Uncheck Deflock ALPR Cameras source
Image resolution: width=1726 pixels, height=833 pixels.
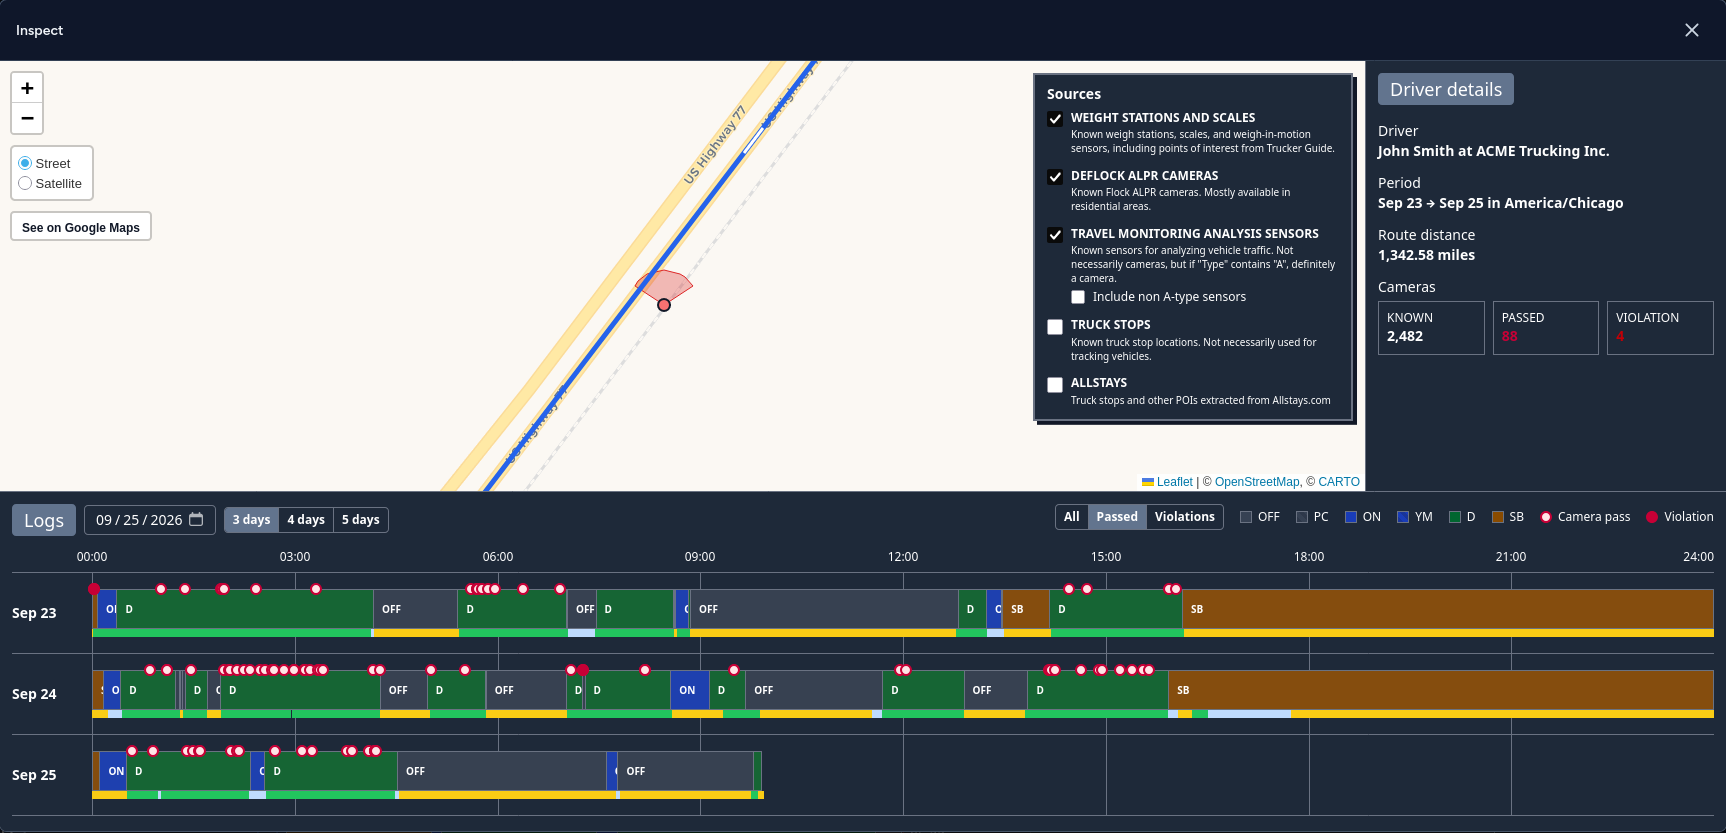pos(1055,177)
